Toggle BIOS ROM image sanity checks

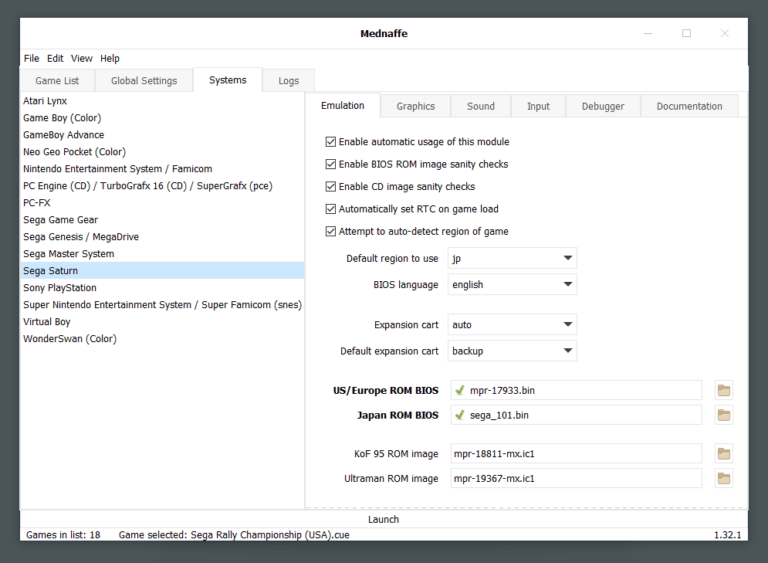(331, 164)
